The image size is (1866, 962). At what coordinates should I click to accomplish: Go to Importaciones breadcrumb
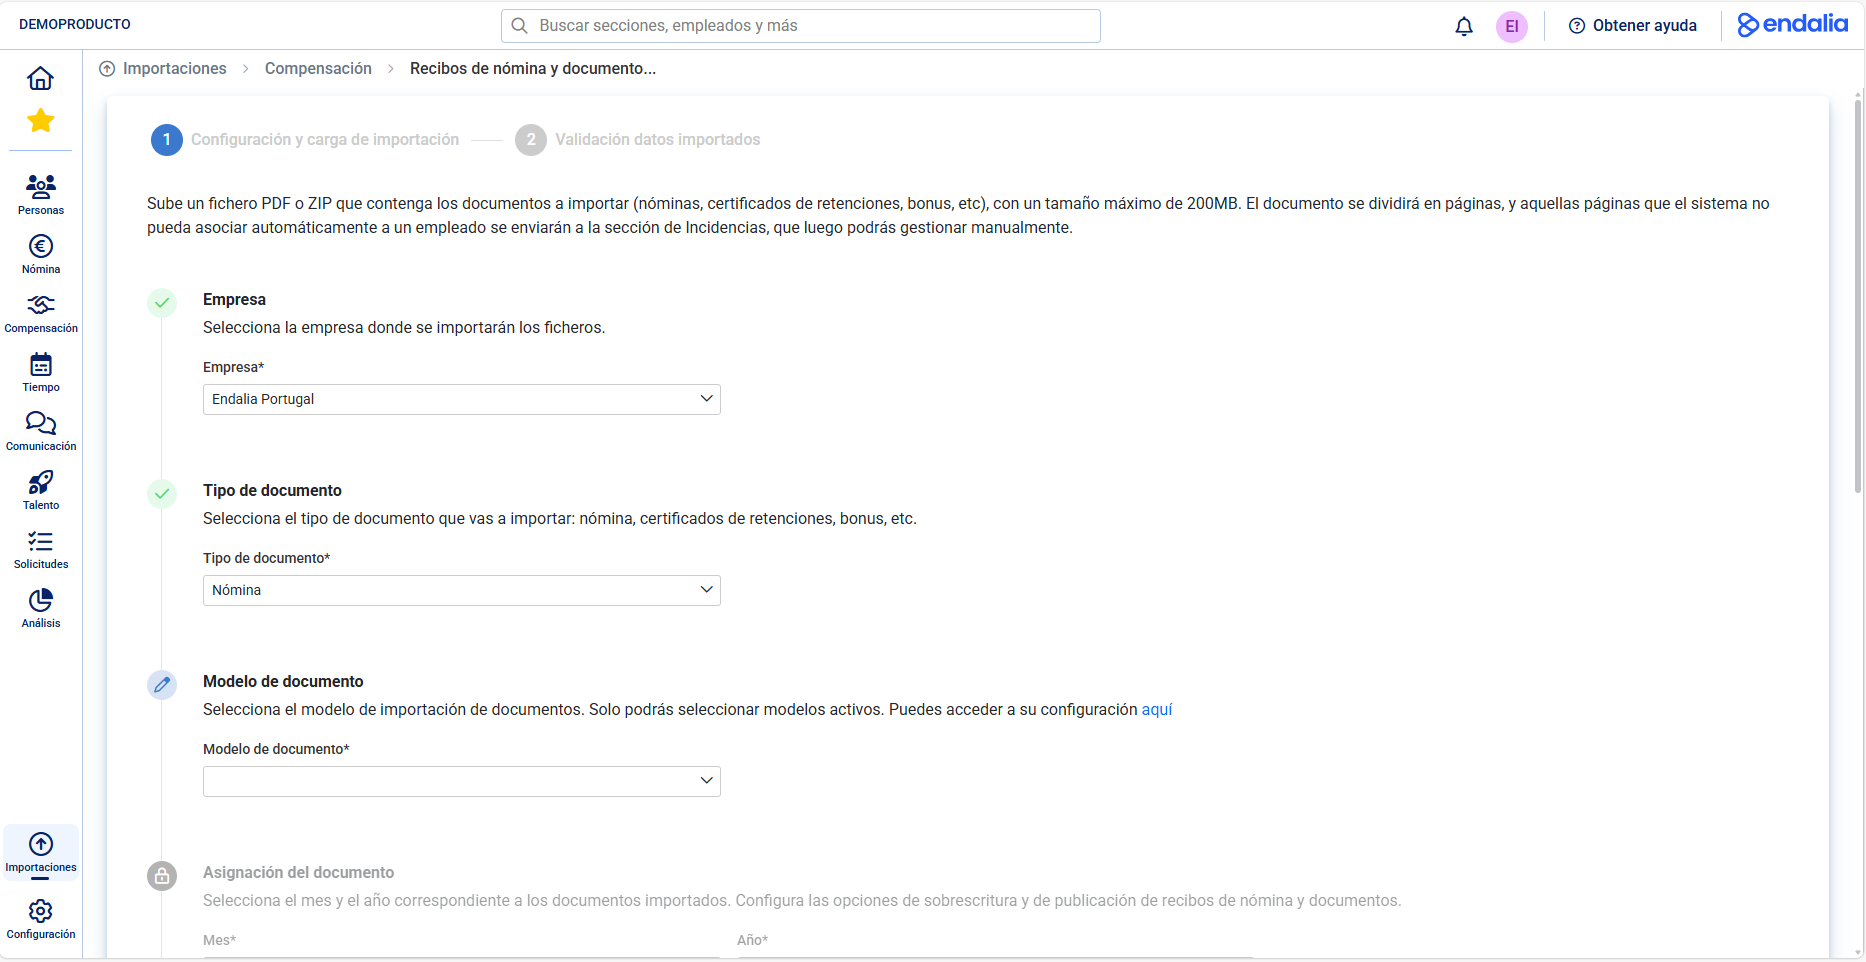pos(174,68)
